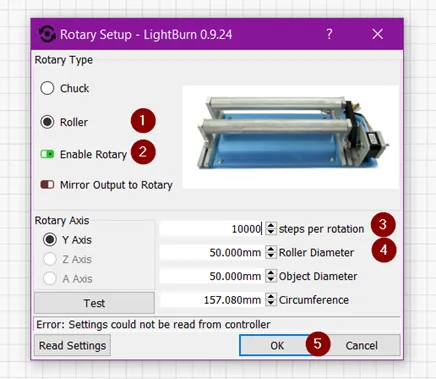Click the Roller Diameter value field

pos(212,252)
